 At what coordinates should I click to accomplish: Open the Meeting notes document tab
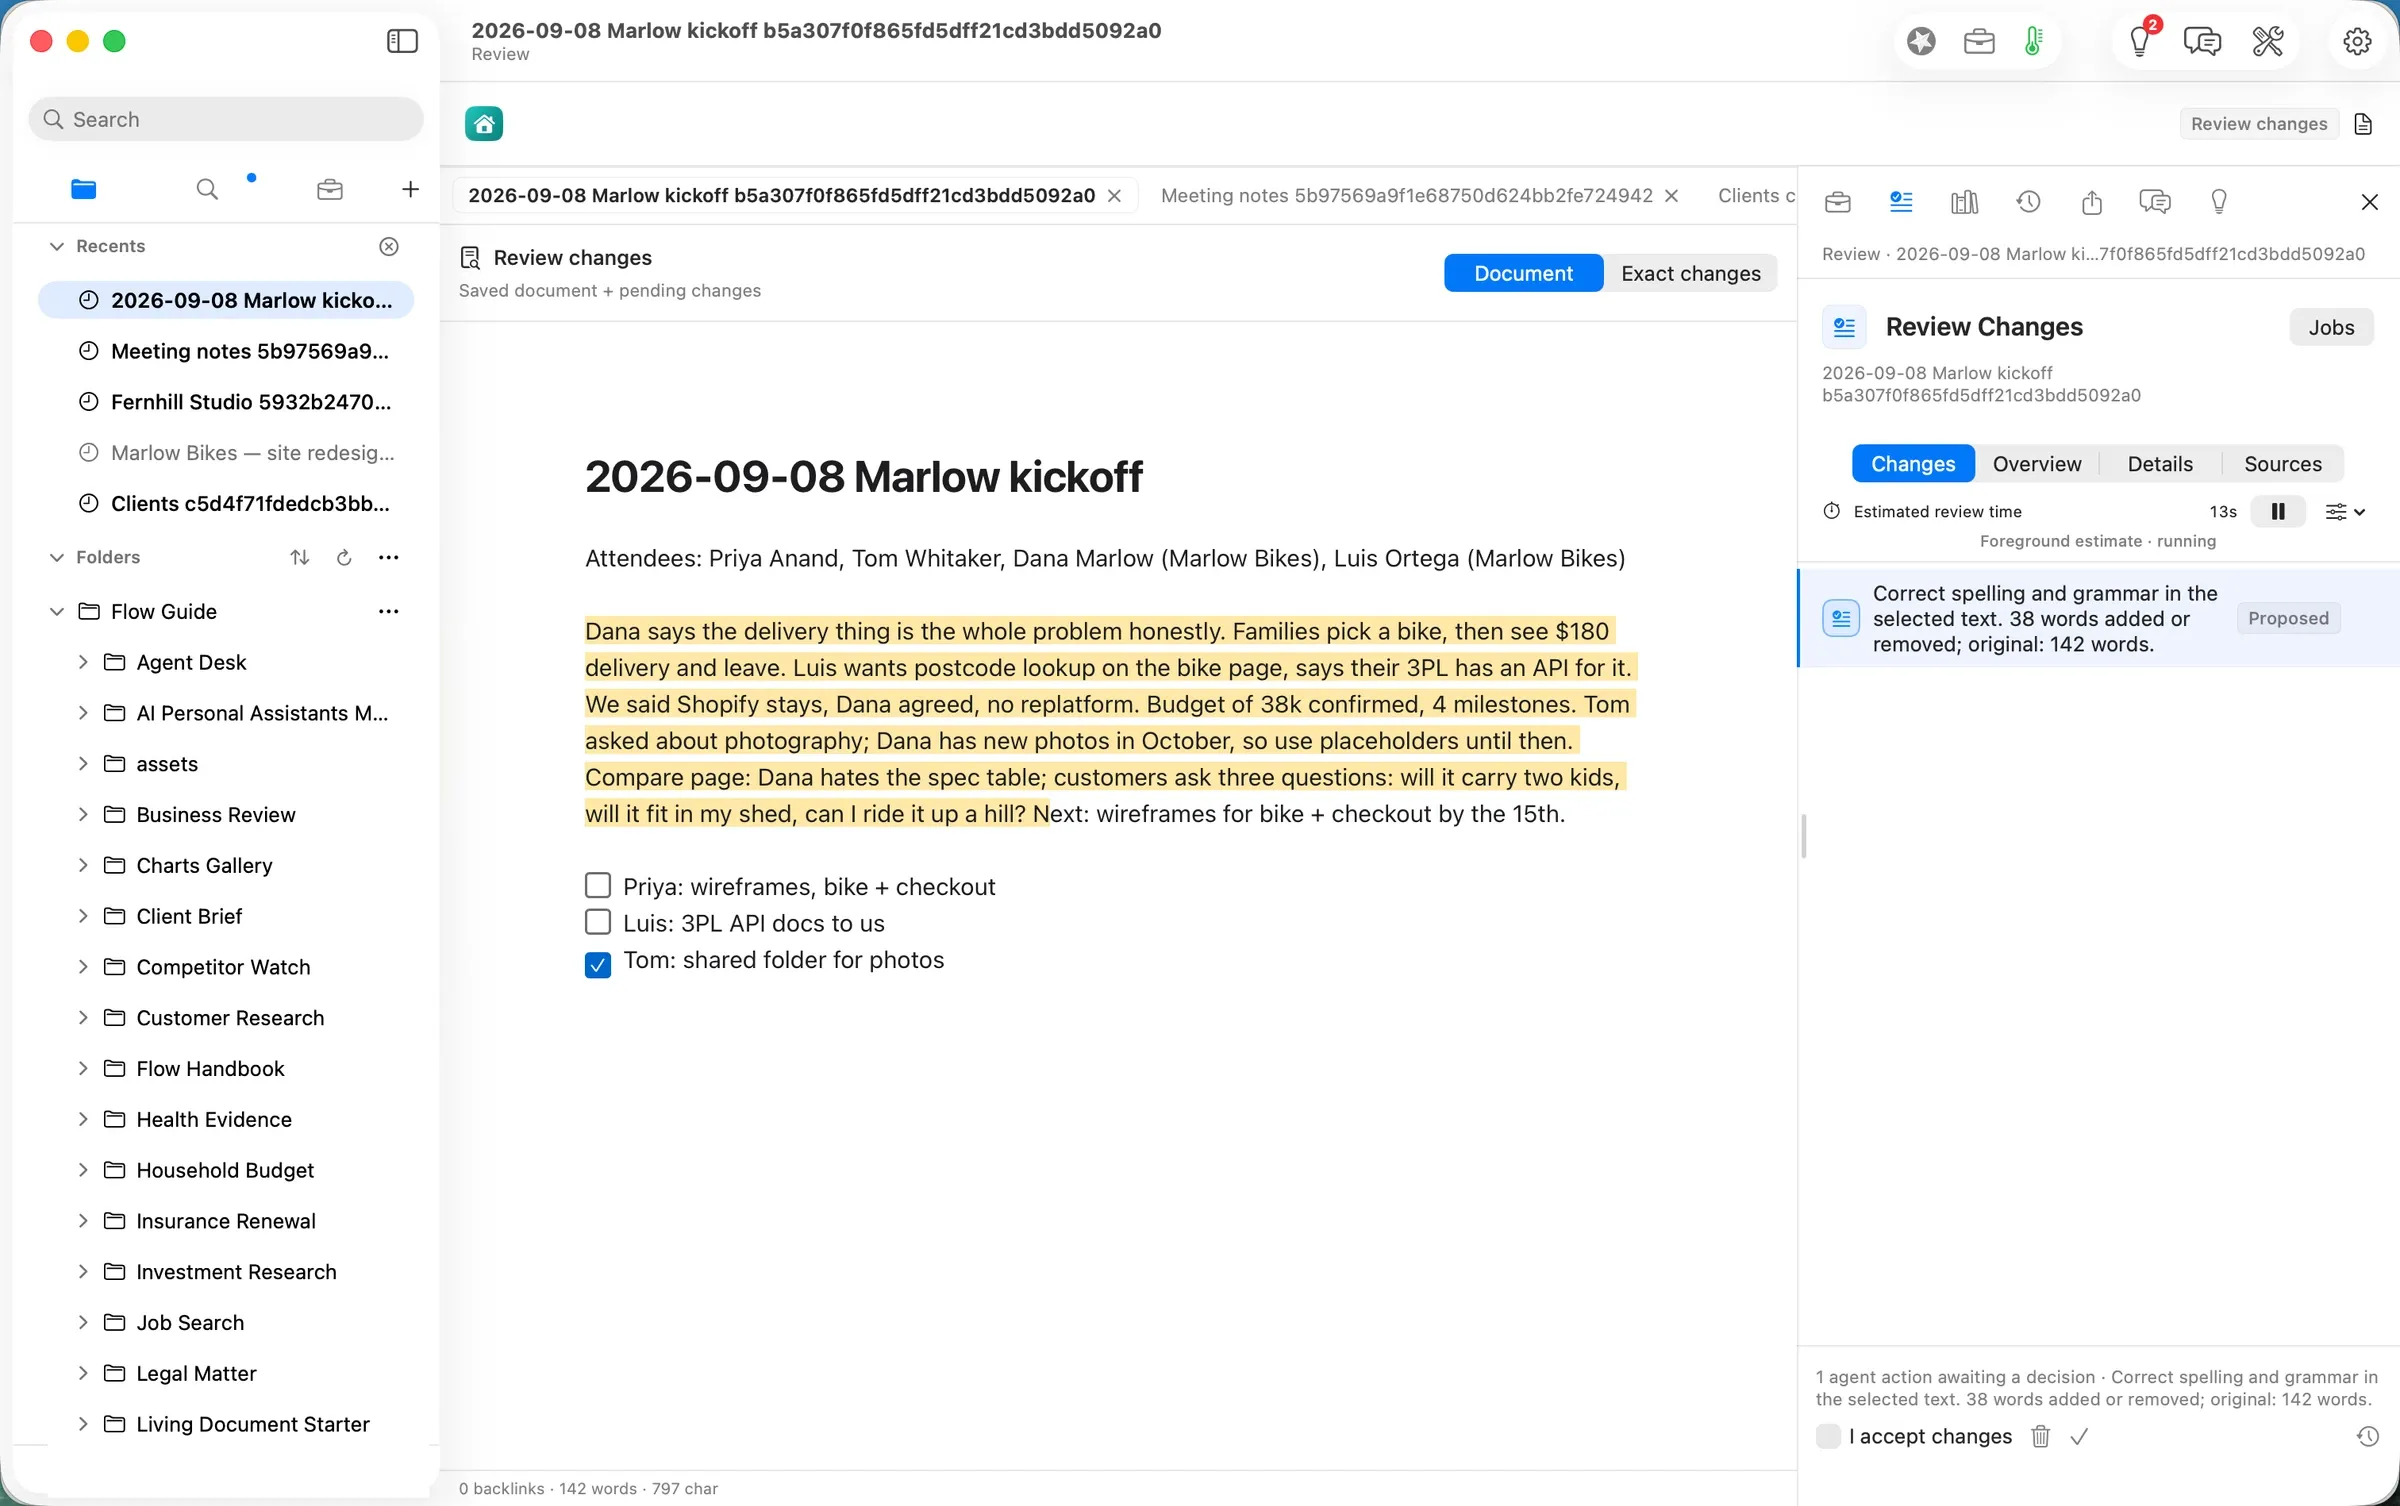1406,196
